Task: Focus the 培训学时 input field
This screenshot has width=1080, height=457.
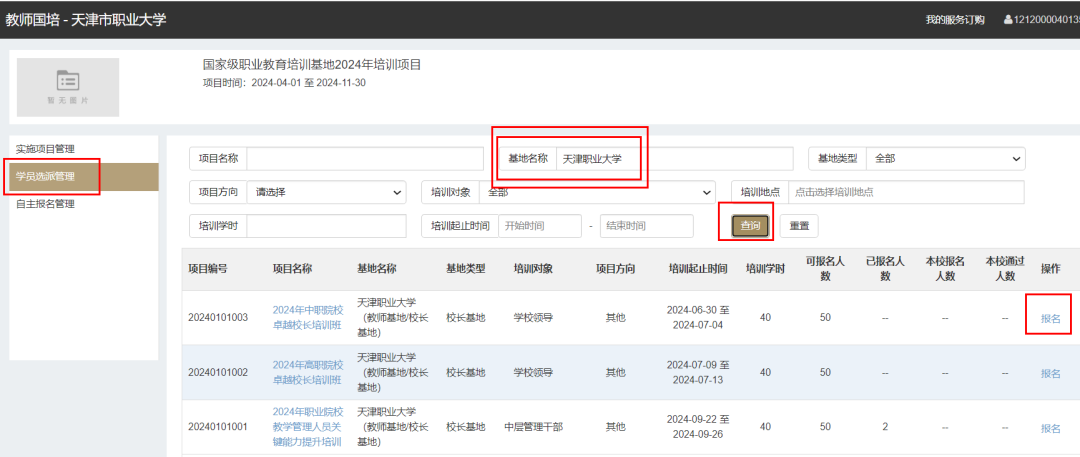Action: click(326, 226)
